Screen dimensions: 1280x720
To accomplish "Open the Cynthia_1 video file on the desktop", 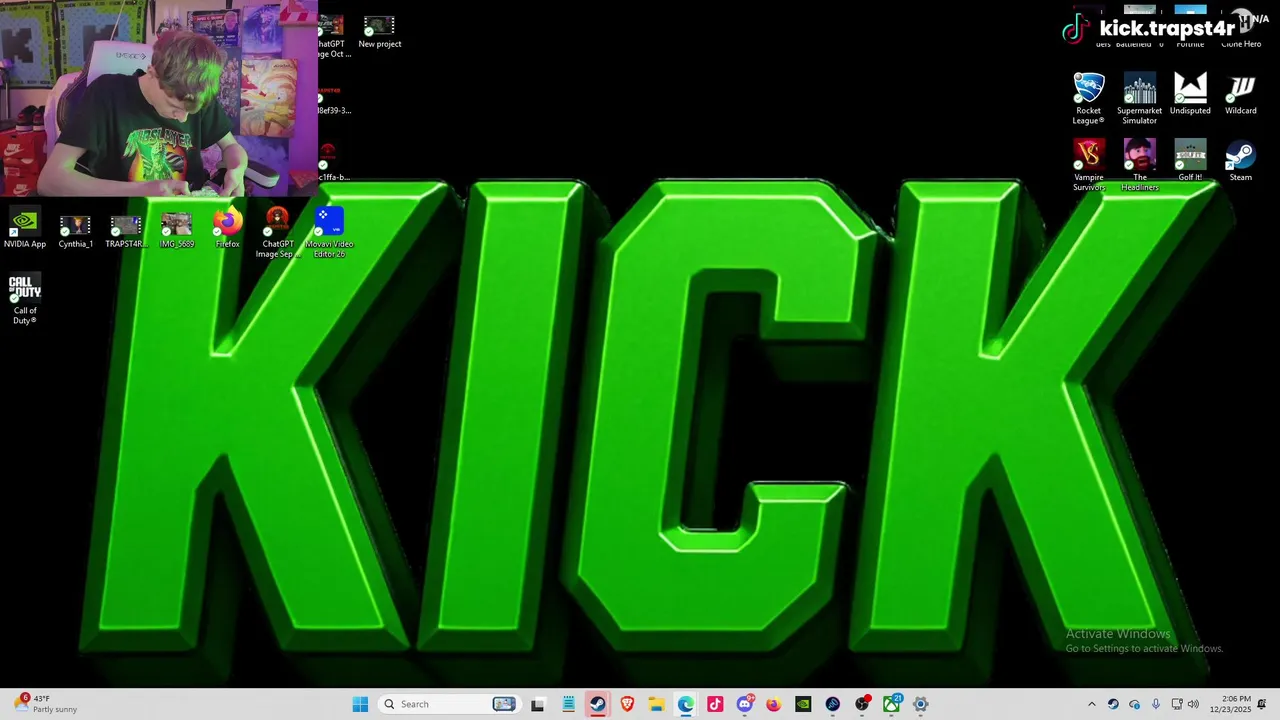I will [x=75, y=229].
